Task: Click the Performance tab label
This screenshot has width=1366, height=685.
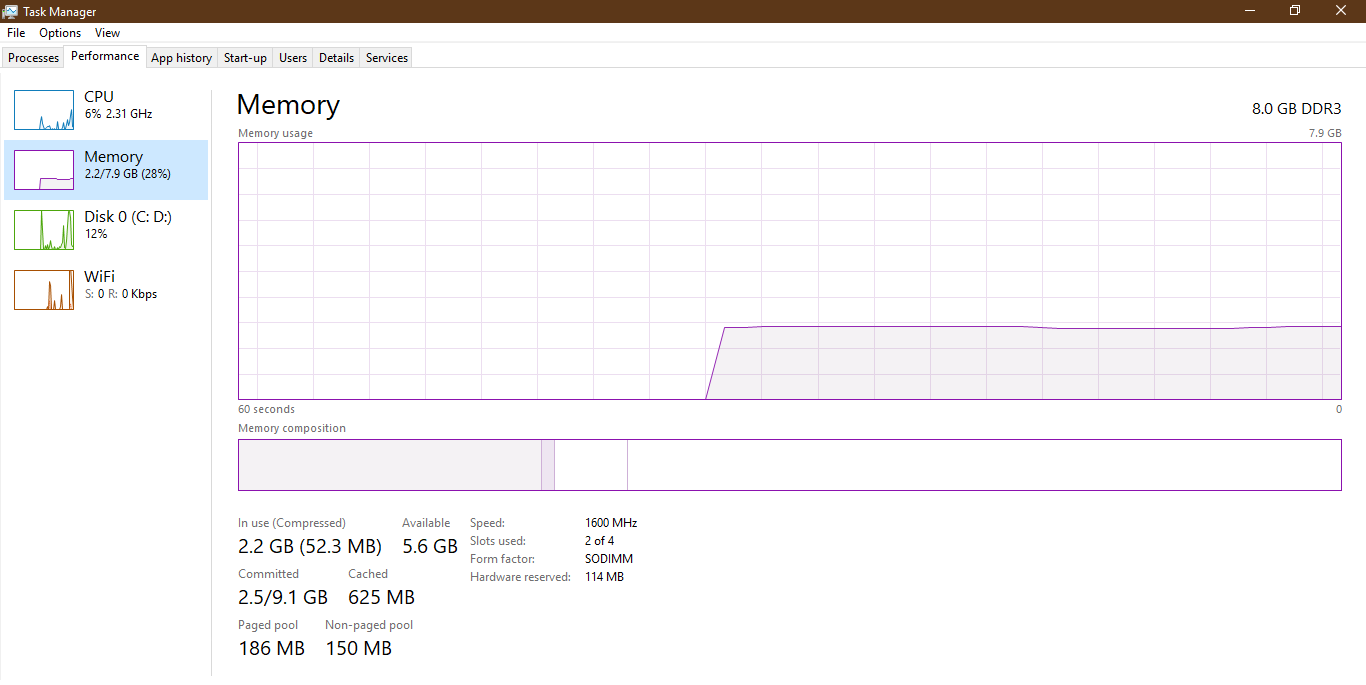Action: pyautogui.click(x=104, y=56)
